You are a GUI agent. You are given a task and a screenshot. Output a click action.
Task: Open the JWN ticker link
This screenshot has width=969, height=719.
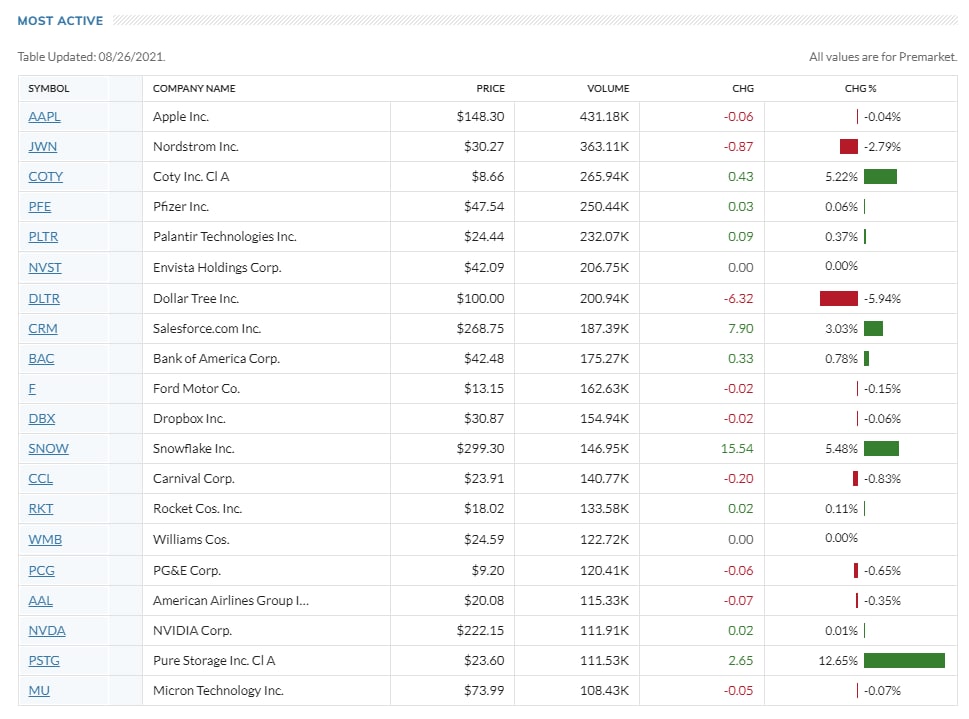click(43, 147)
